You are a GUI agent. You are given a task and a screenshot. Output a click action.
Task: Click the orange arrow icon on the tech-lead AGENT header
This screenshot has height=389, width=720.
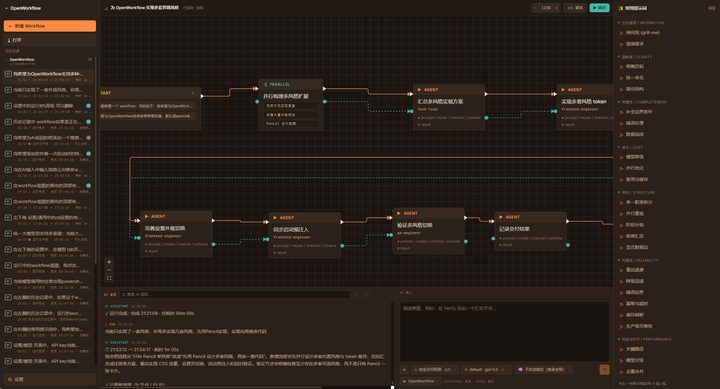pyautogui.click(x=419, y=90)
